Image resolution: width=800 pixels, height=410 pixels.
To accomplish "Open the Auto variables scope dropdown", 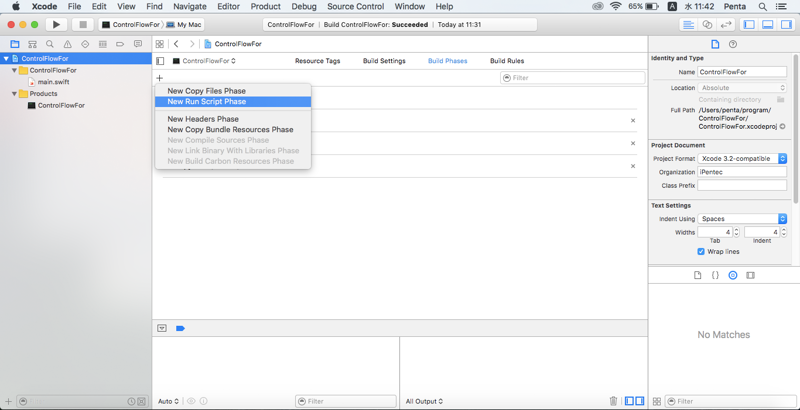I will (168, 401).
